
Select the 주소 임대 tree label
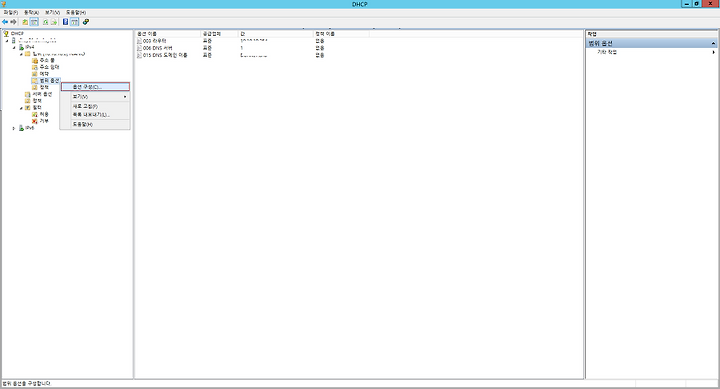49,67
